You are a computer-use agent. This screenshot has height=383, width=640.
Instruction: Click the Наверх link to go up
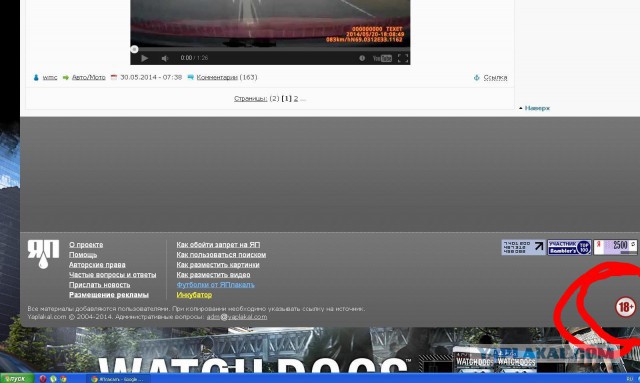537,108
